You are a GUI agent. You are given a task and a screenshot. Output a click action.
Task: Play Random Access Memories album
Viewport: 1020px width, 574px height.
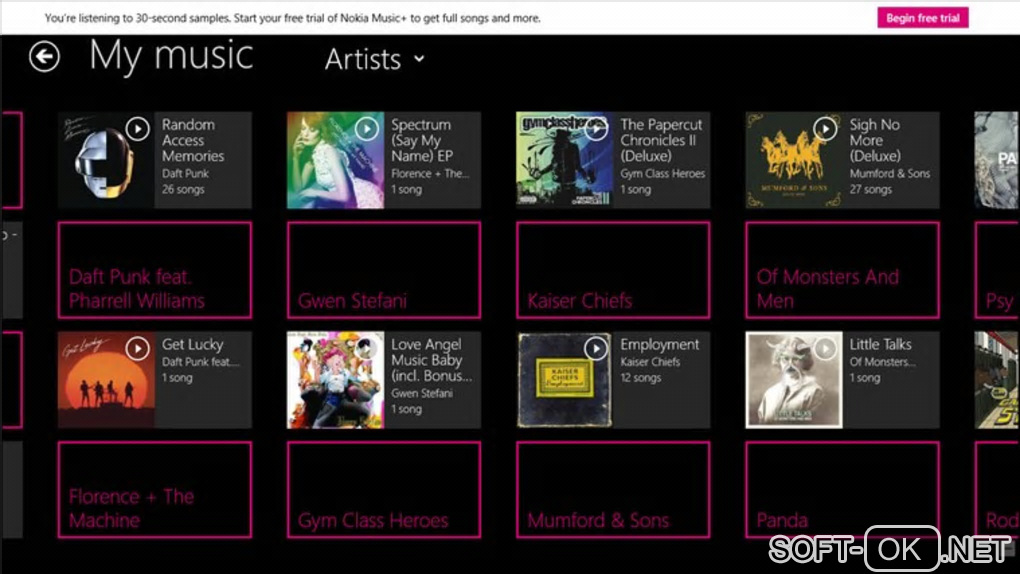[137, 129]
